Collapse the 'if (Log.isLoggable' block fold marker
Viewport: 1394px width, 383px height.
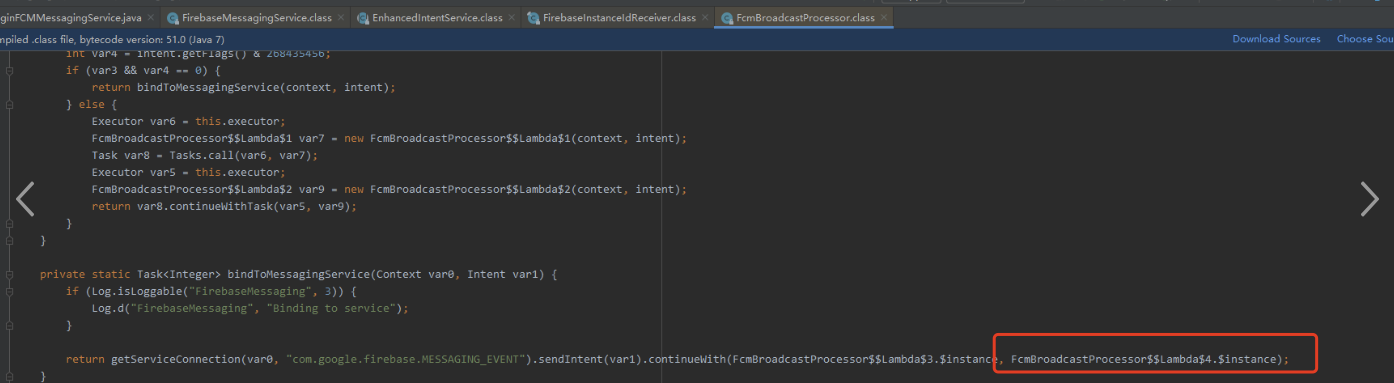click(x=9, y=291)
